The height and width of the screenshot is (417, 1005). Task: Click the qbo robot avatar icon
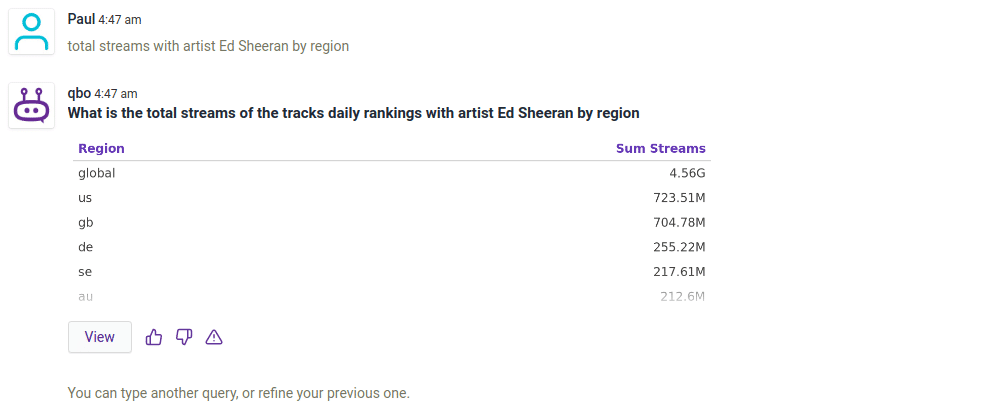point(32,105)
